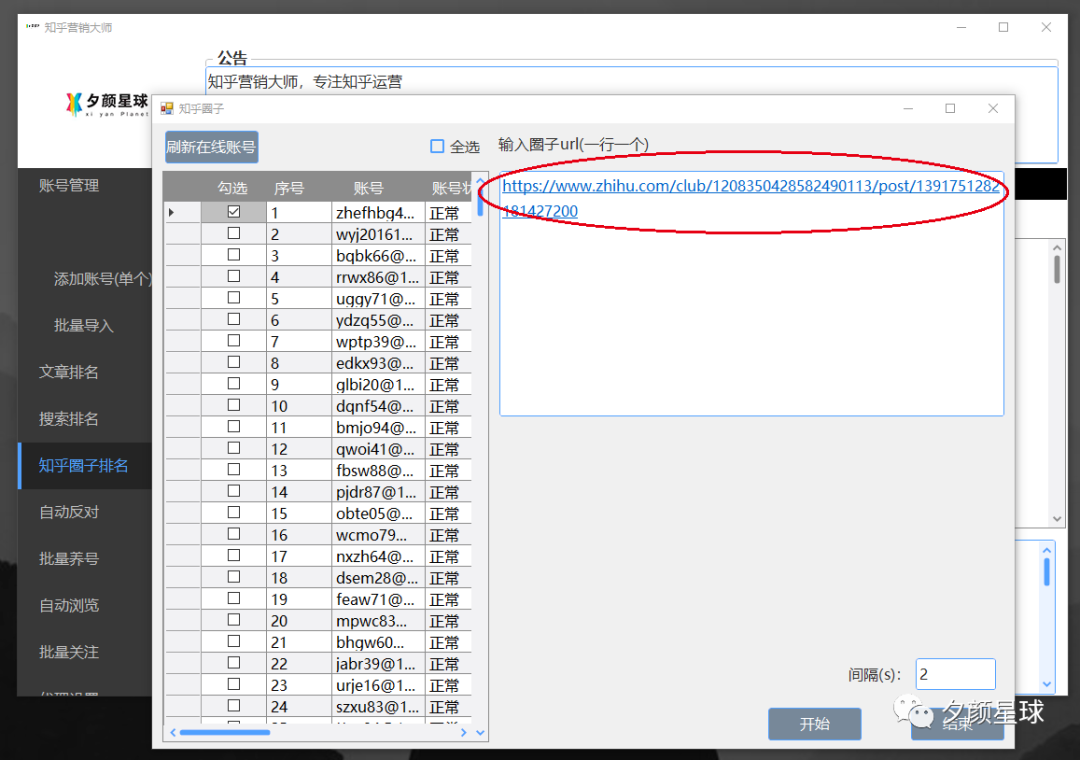
Task: Click the 账号 column header
Action: [368, 187]
